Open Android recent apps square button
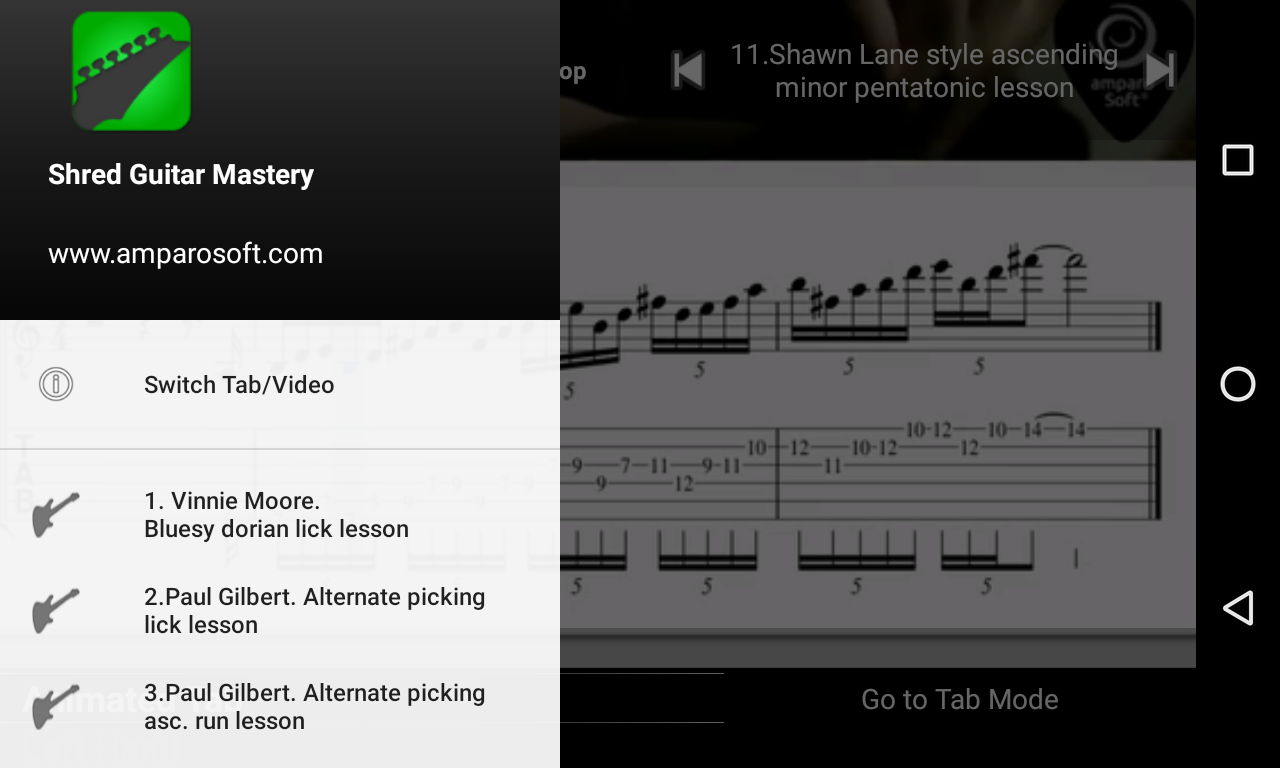This screenshot has width=1280, height=768. (1238, 160)
